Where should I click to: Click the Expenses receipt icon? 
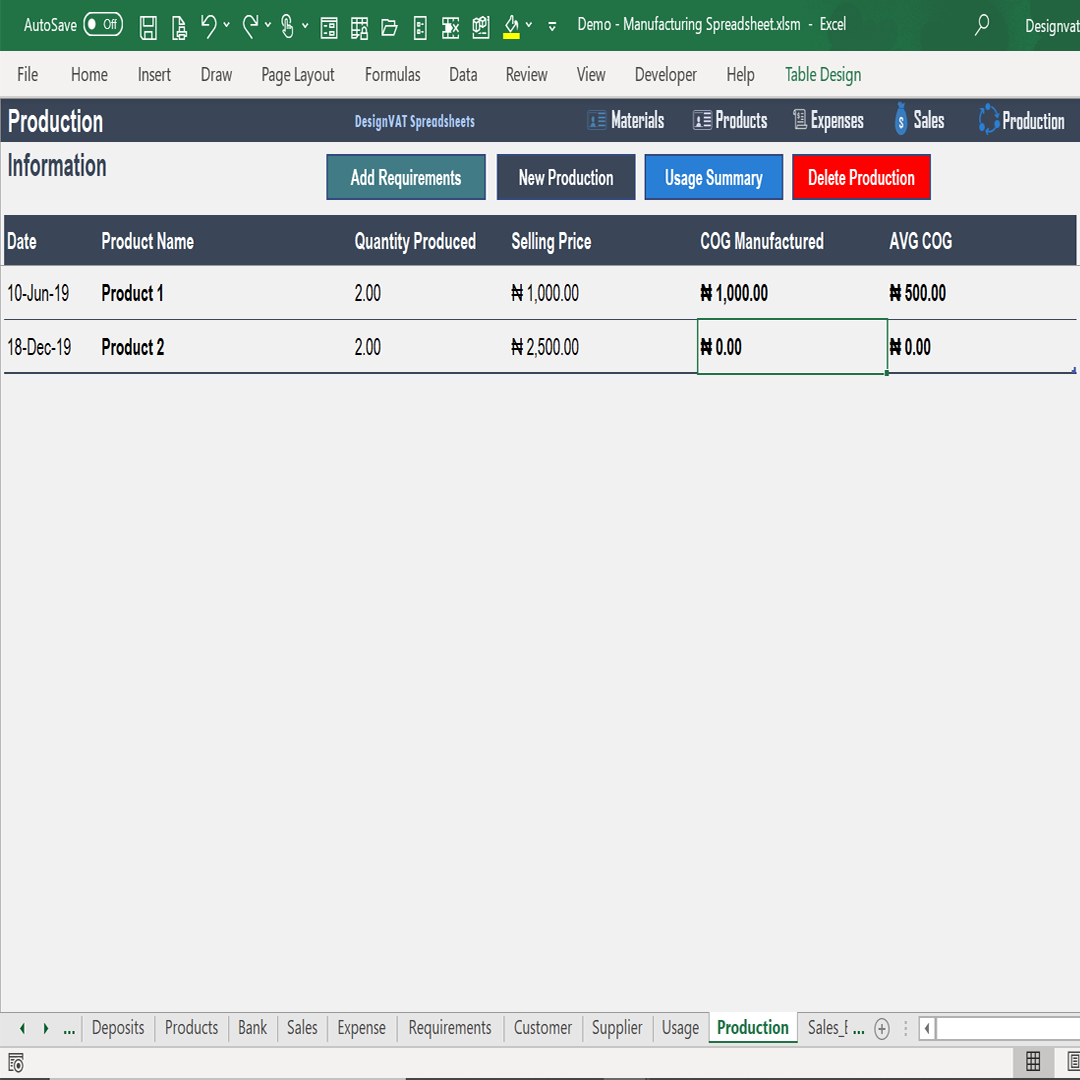pos(798,120)
